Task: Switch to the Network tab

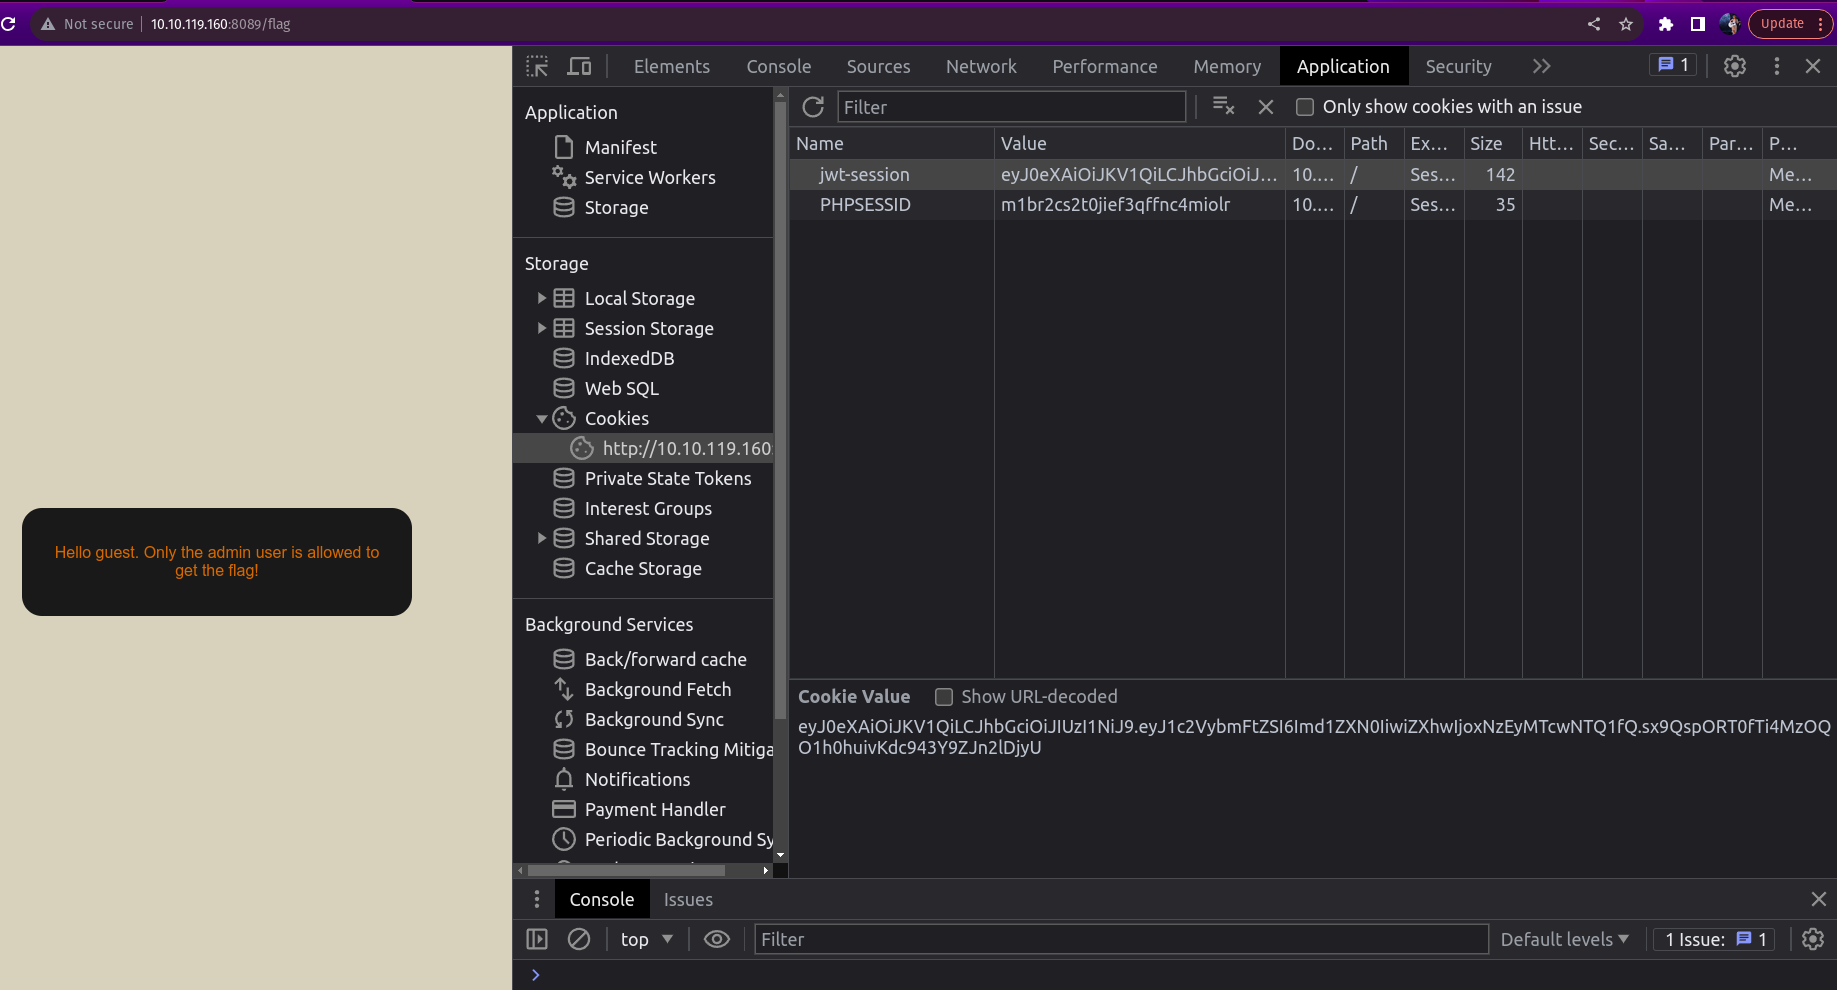Action: pyautogui.click(x=980, y=66)
